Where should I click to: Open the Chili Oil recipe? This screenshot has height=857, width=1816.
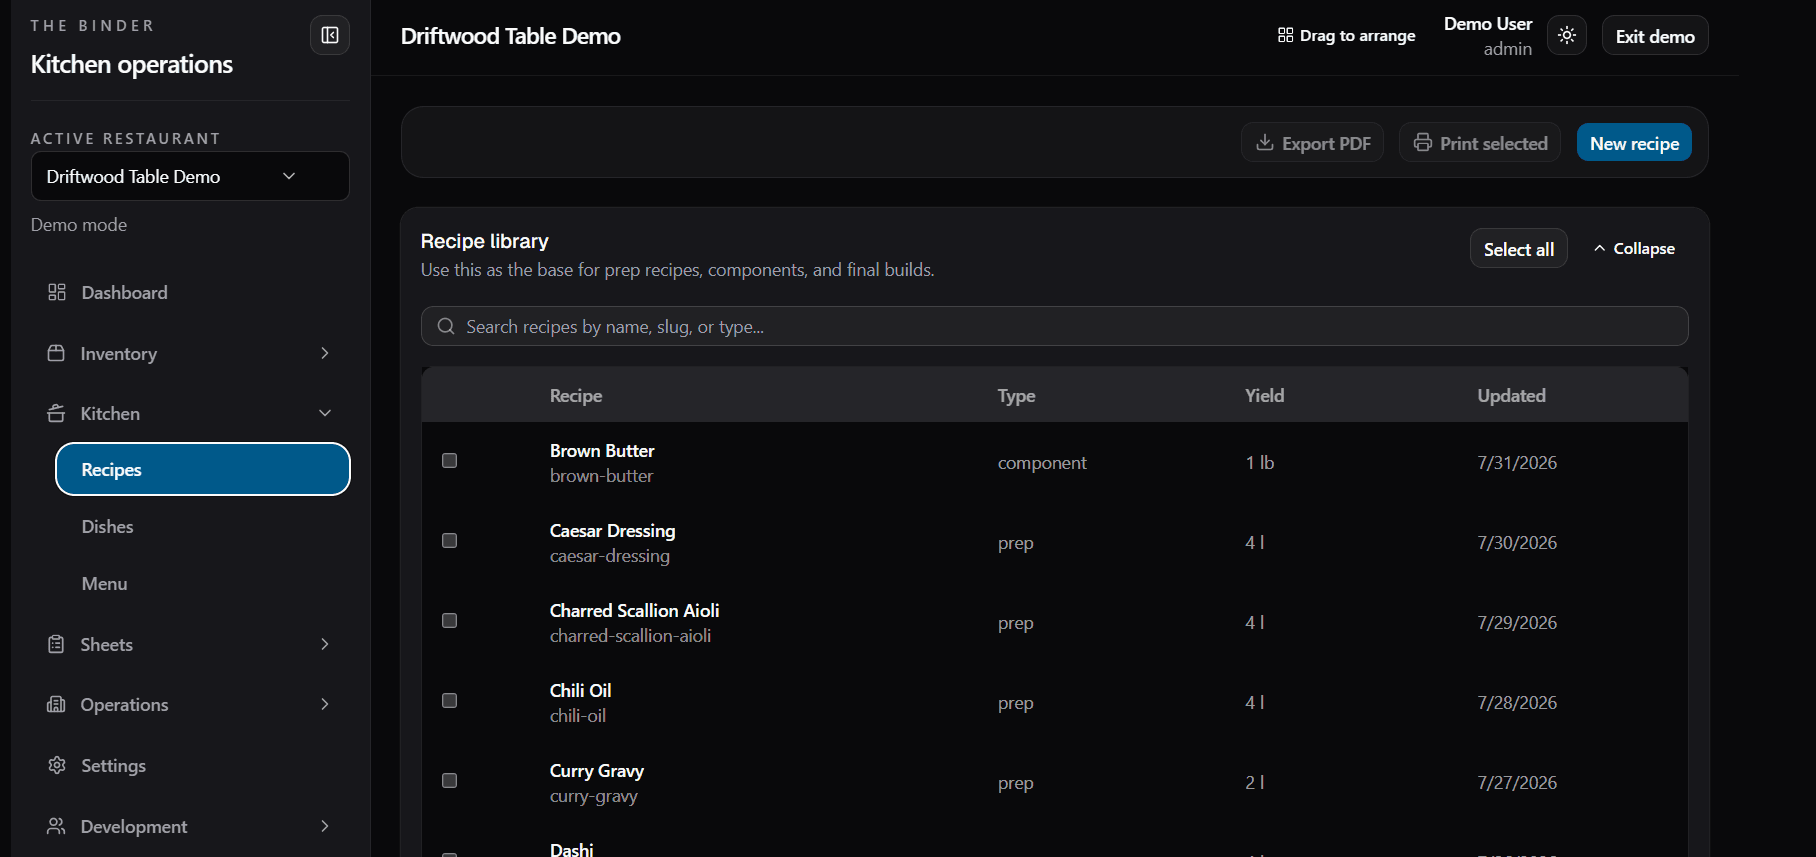(580, 690)
